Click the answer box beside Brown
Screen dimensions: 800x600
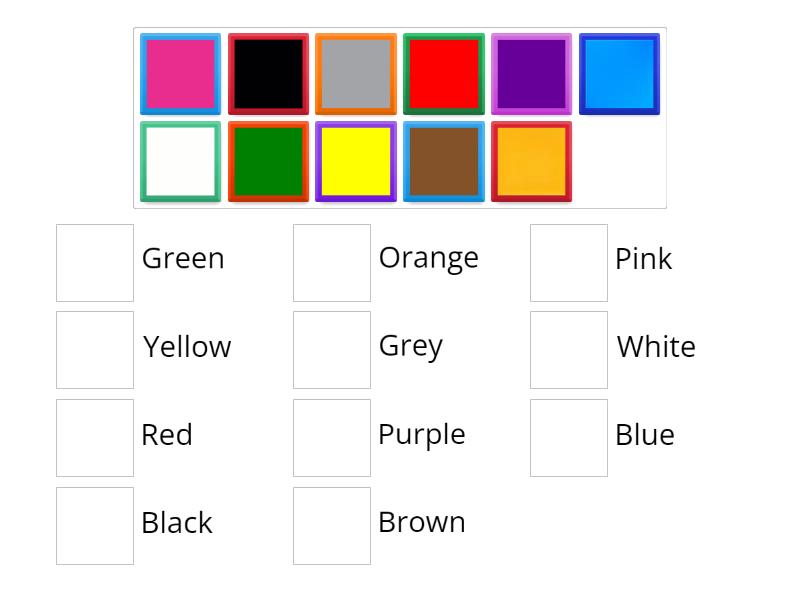[x=331, y=525]
